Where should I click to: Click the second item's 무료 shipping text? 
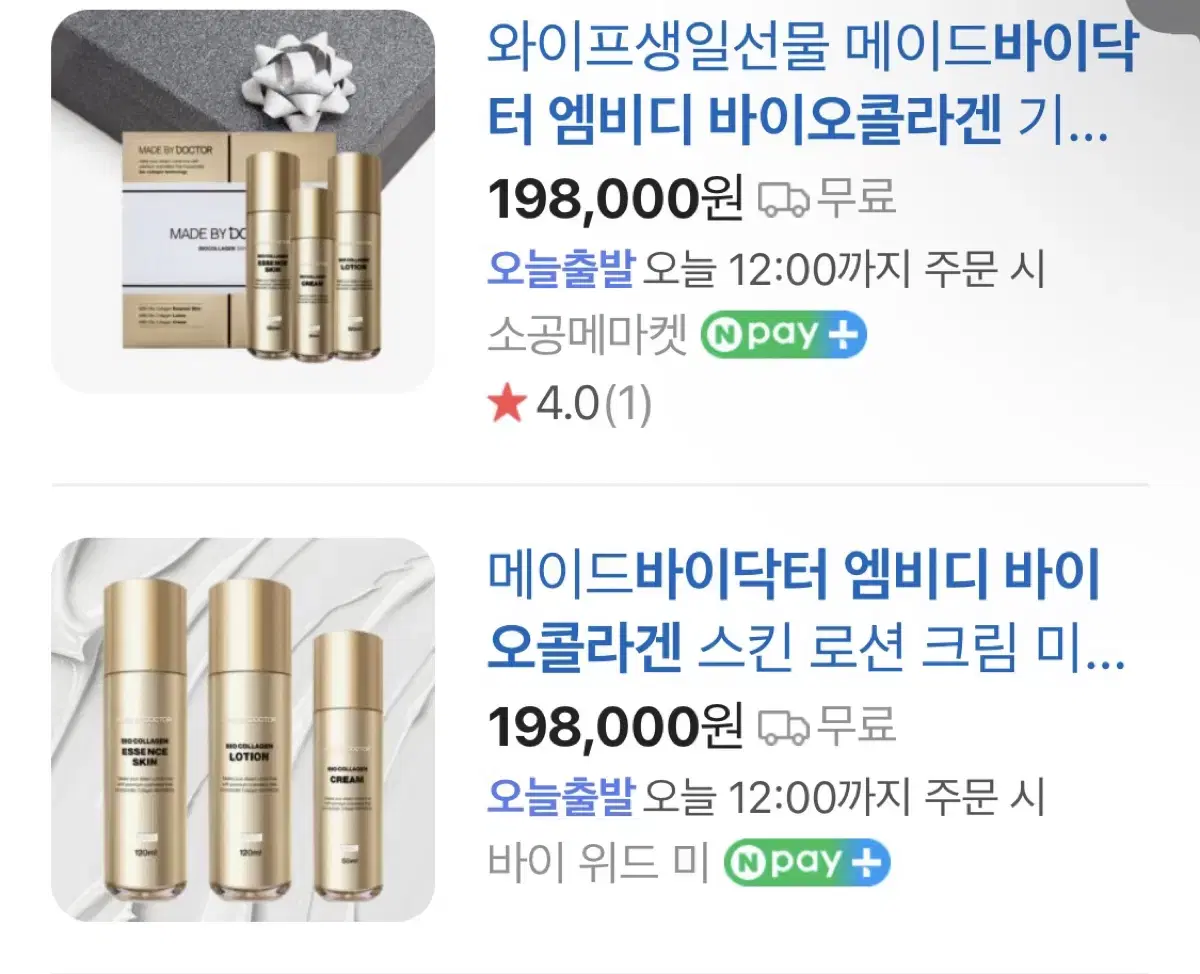pyautogui.click(x=857, y=725)
